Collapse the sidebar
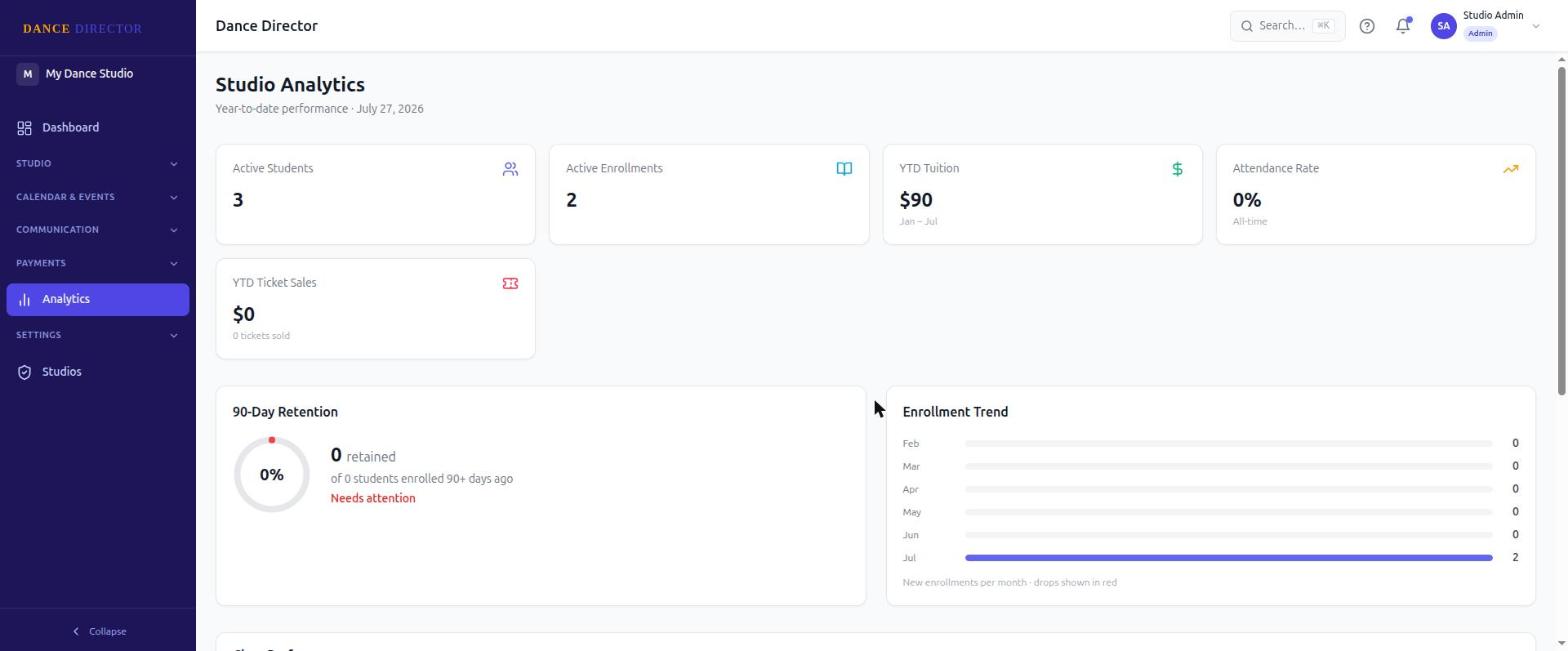The image size is (1568, 651). click(x=98, y=632)
